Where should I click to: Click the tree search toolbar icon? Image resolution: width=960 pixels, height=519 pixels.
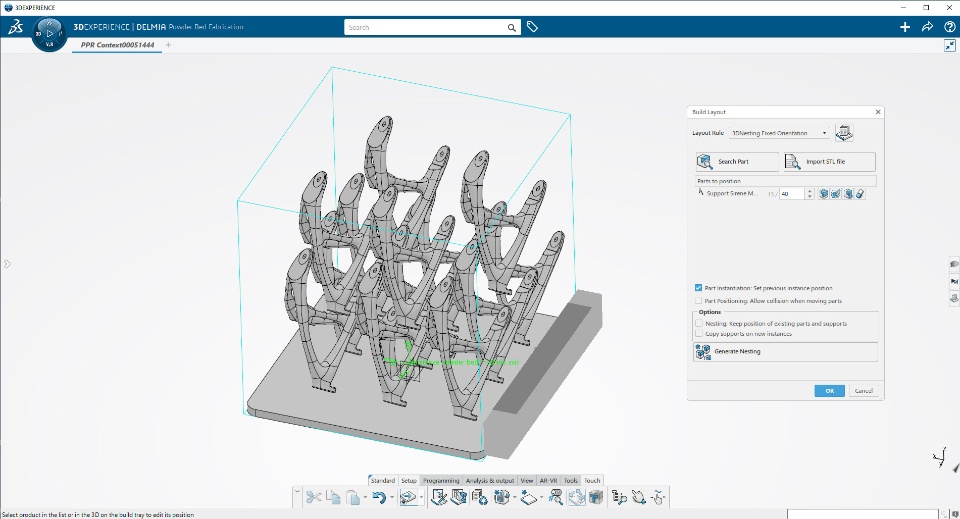pos(619,497)
